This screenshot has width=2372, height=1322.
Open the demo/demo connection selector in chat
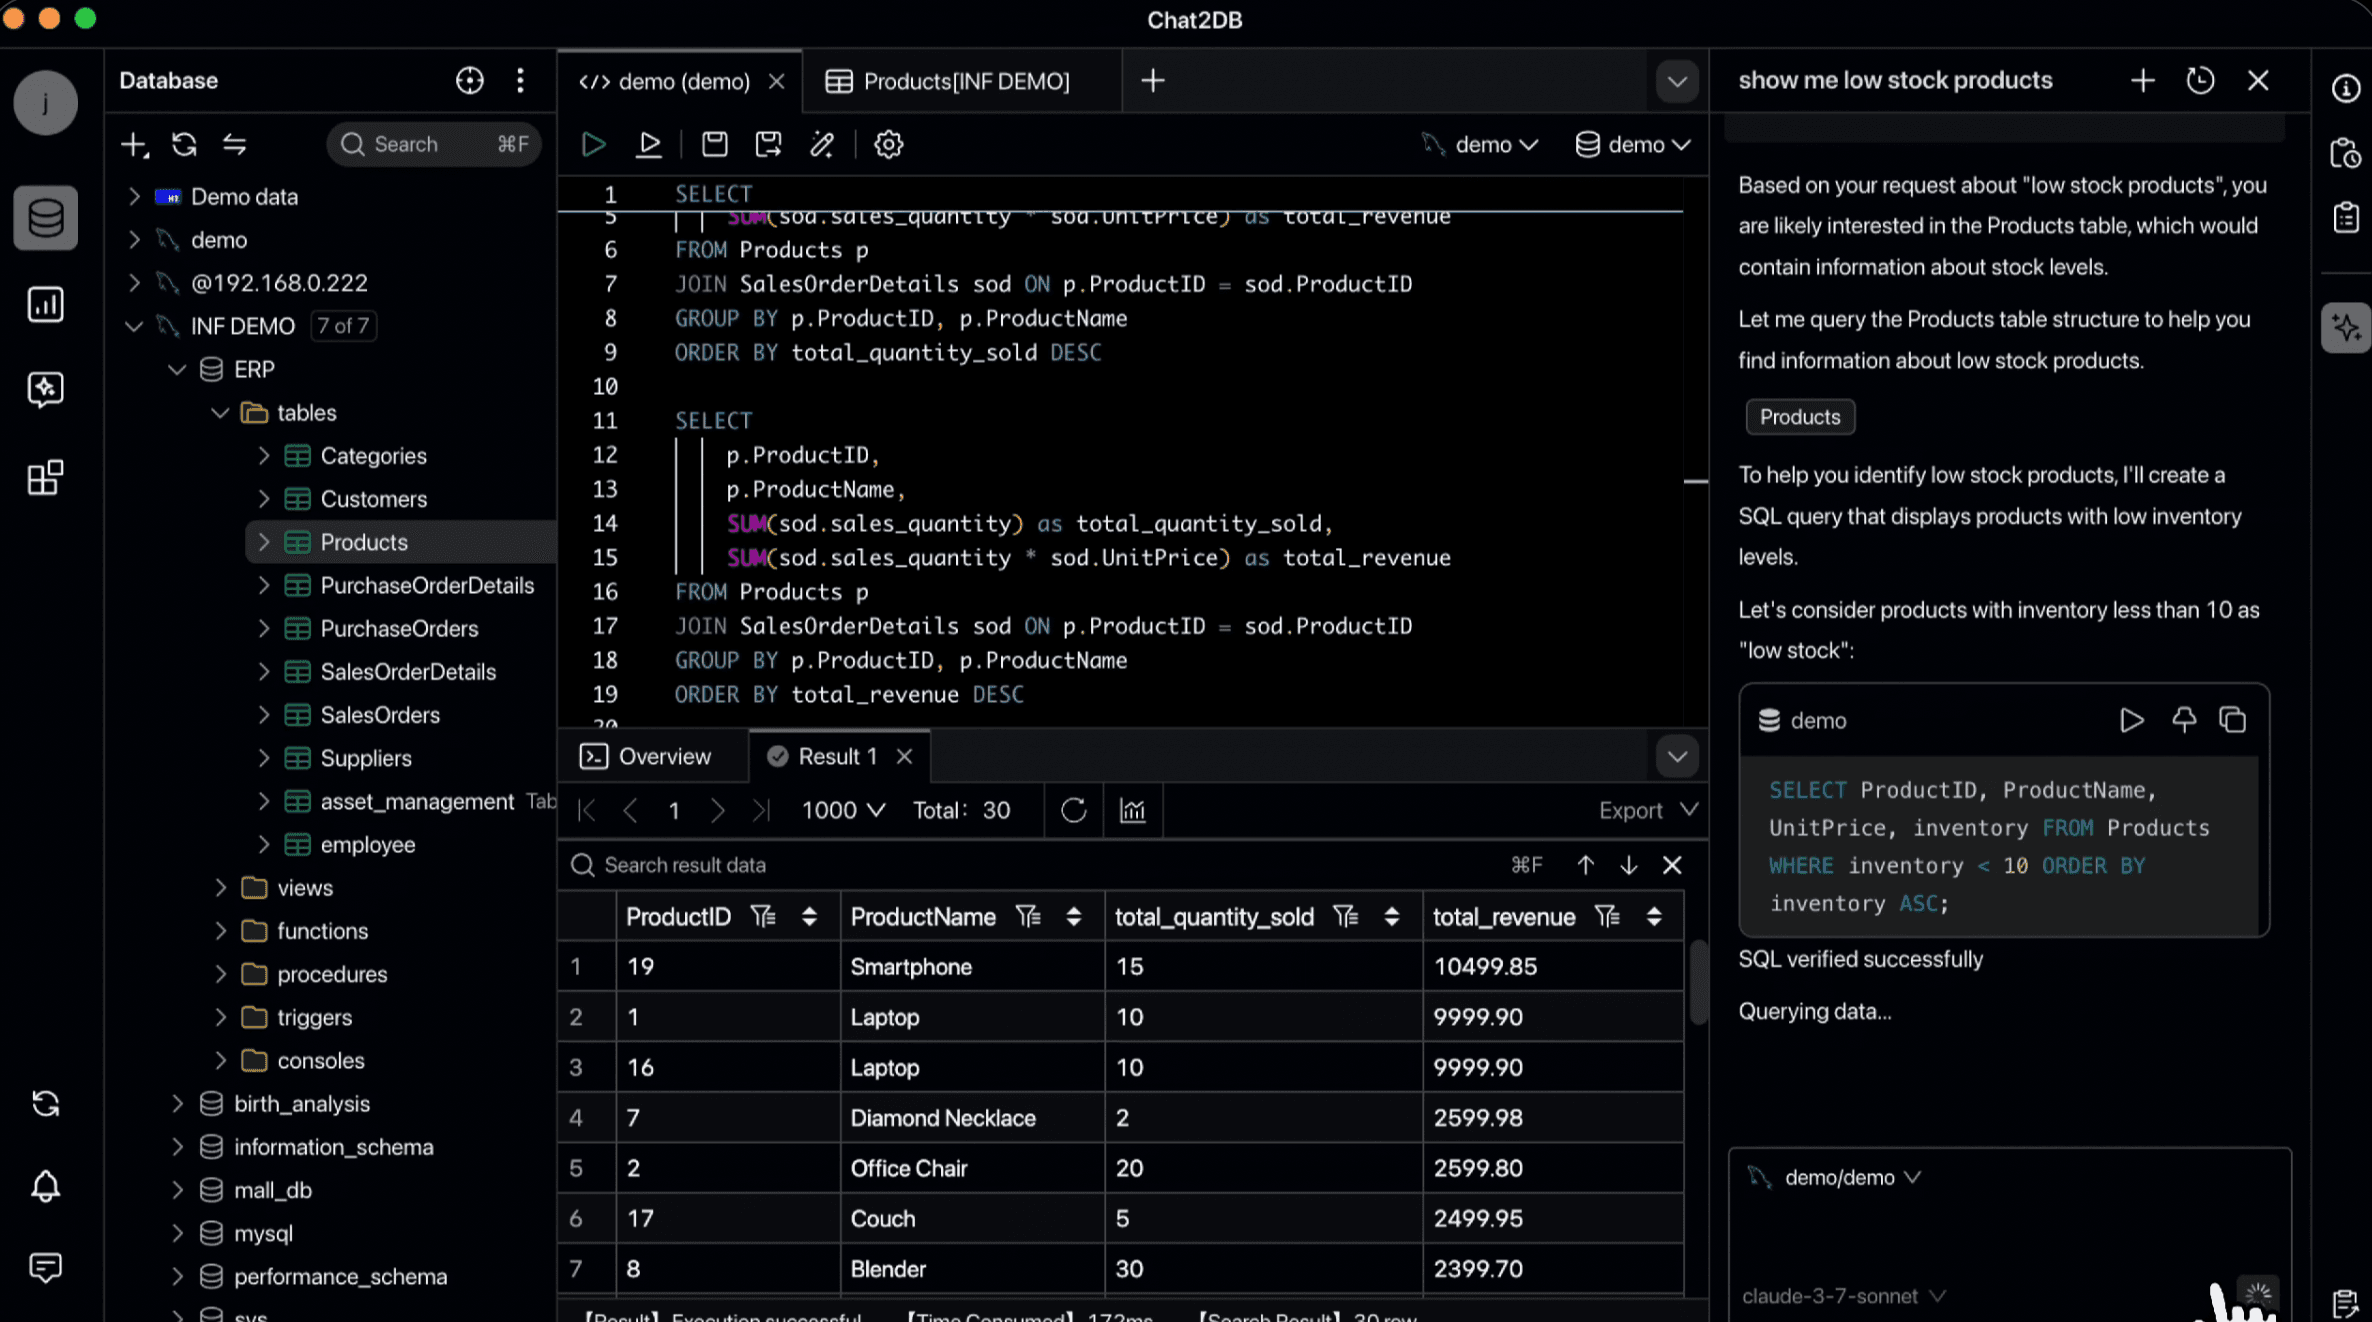1834,1177
